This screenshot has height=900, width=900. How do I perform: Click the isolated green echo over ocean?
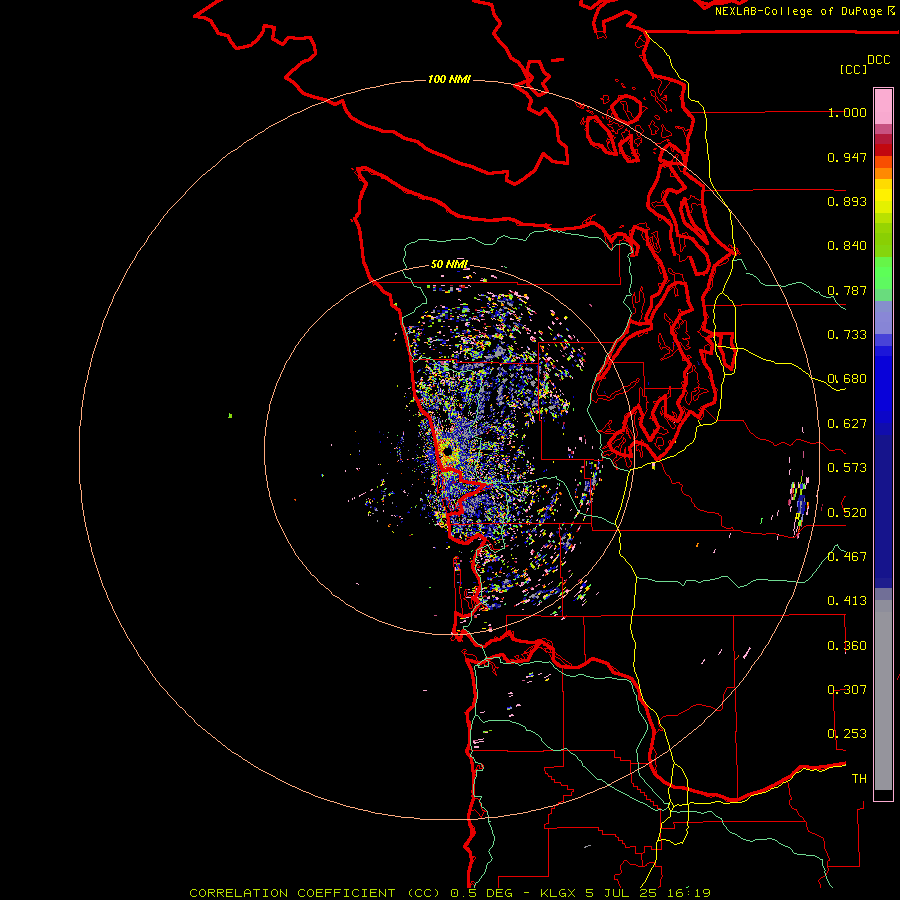coord(230,416)
